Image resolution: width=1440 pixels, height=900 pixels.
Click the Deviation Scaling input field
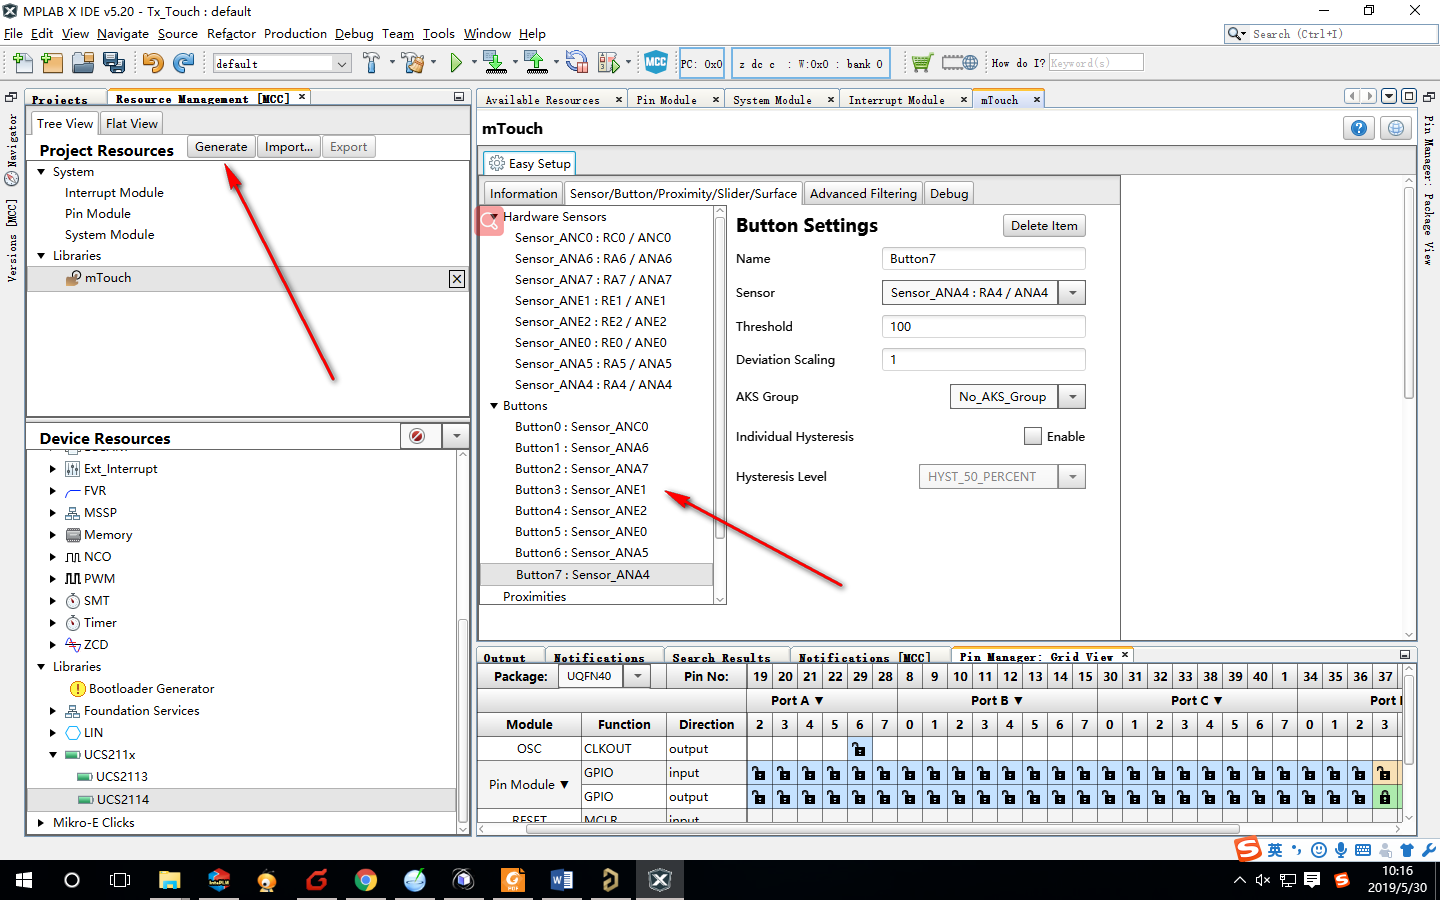[984, 360]
